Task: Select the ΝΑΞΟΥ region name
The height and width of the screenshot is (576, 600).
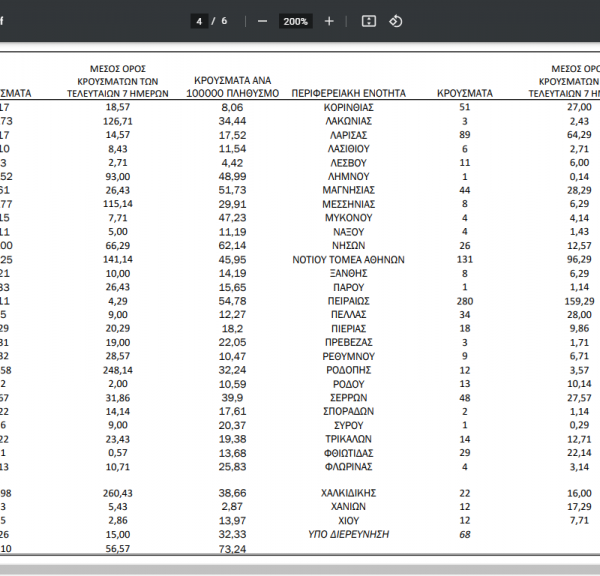Action: point(349,232)
